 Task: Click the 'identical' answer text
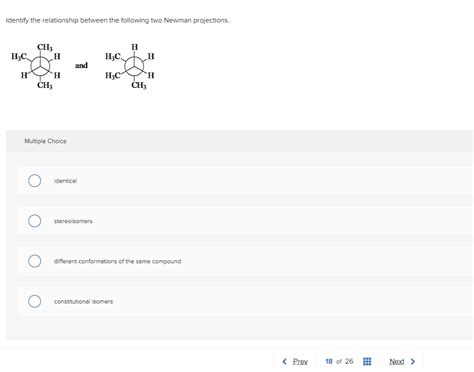point(65,181)
